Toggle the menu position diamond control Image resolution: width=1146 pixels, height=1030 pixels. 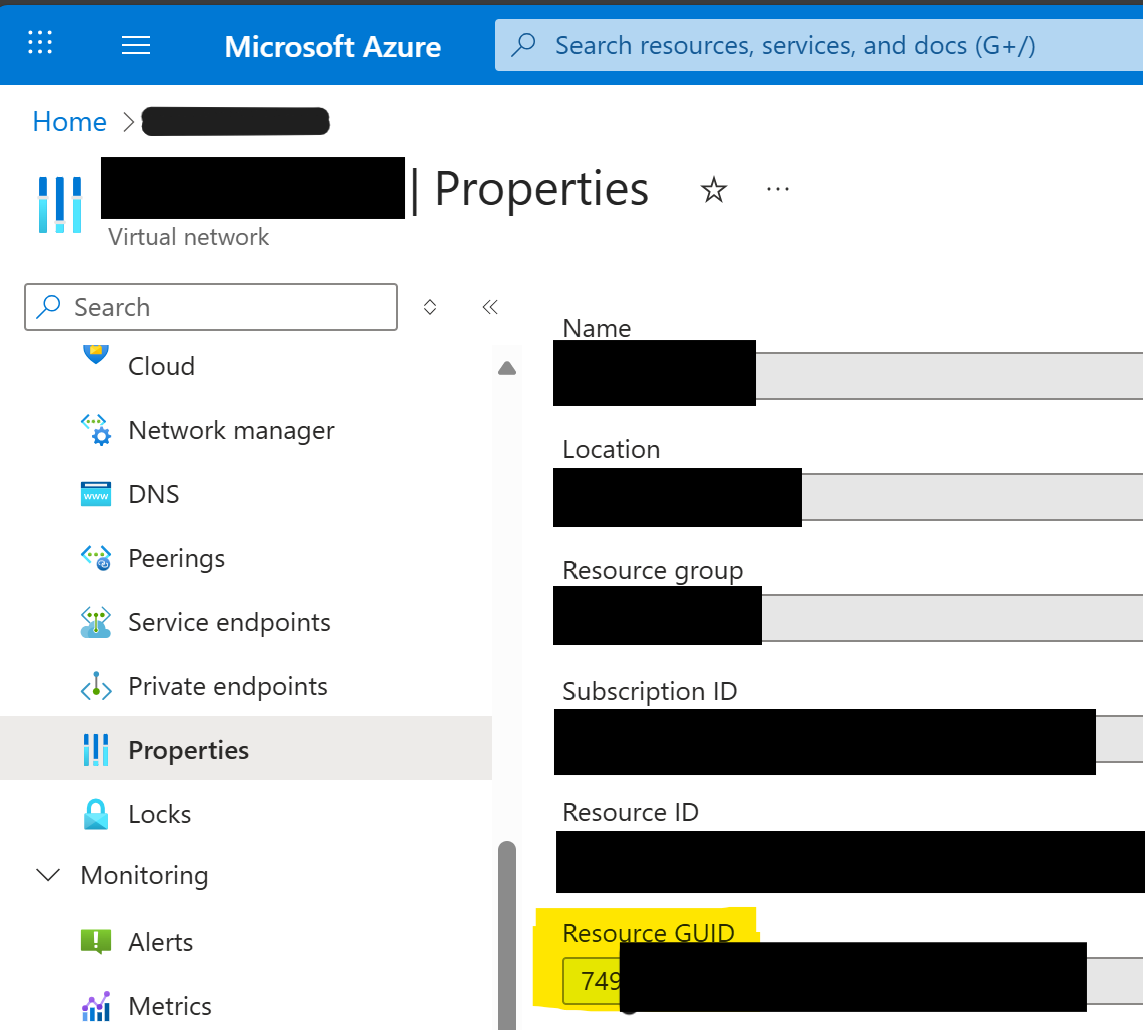430,307
